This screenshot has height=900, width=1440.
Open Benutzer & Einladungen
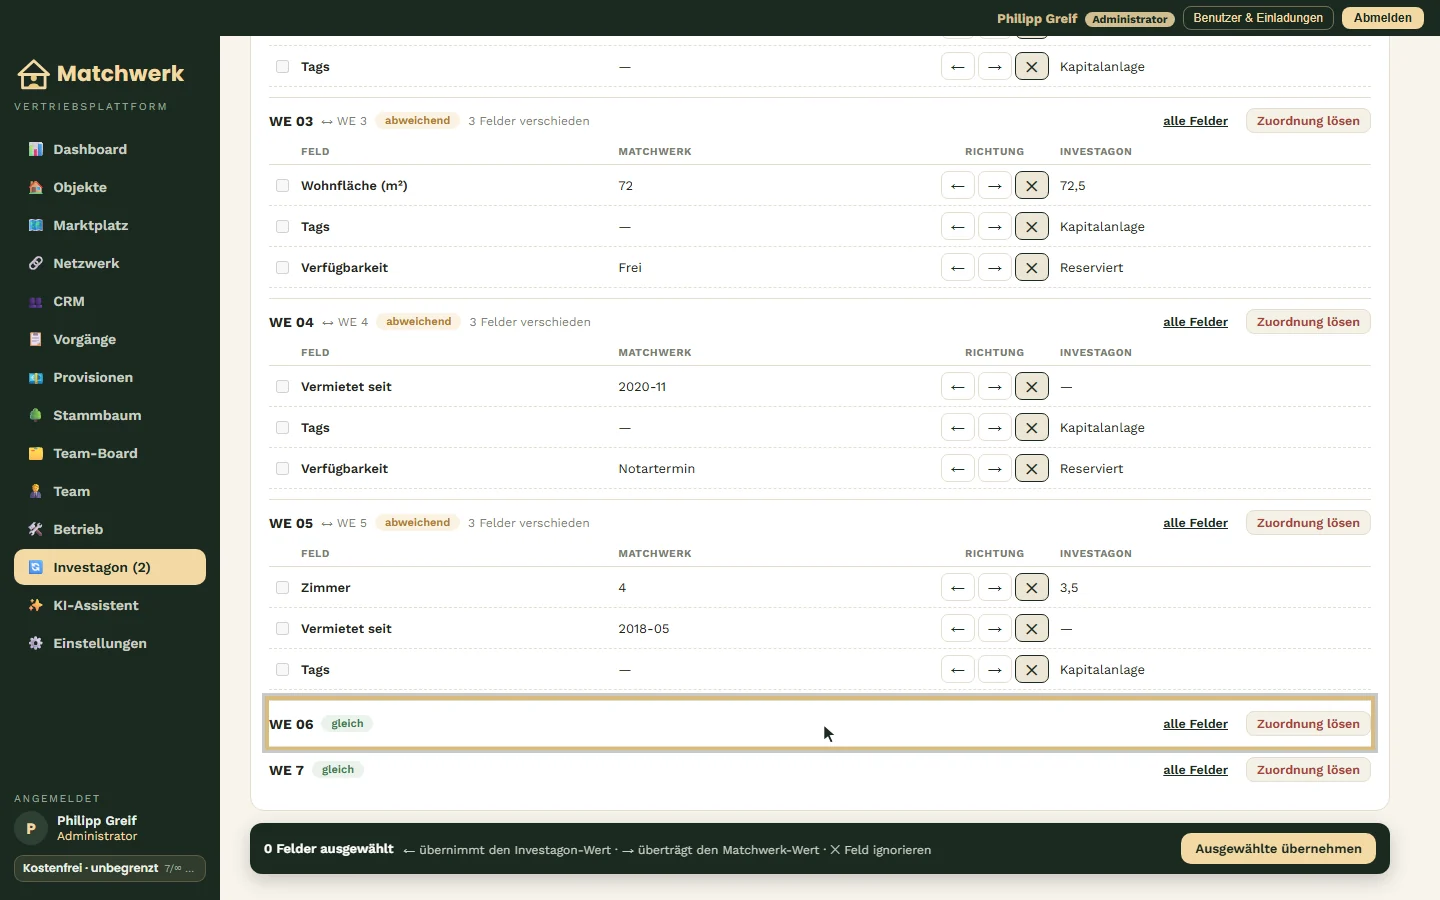click(1258, 18)
